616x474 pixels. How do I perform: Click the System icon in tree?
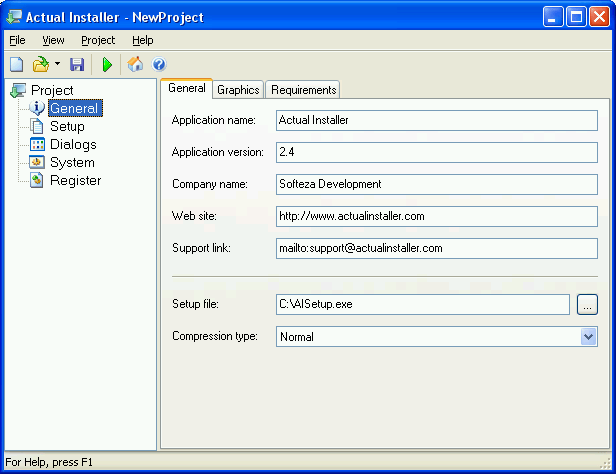[37, 162]
